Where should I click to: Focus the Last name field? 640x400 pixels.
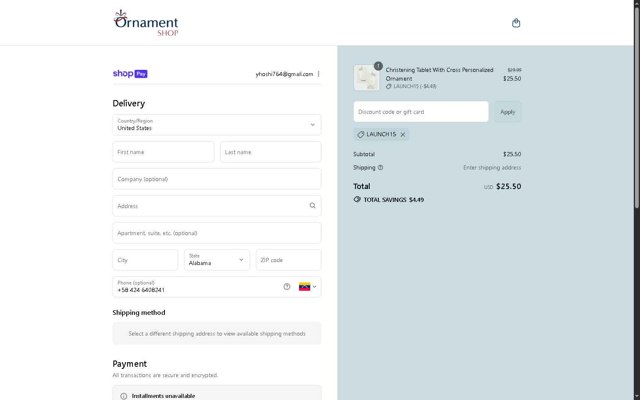(x=271, y=152)
